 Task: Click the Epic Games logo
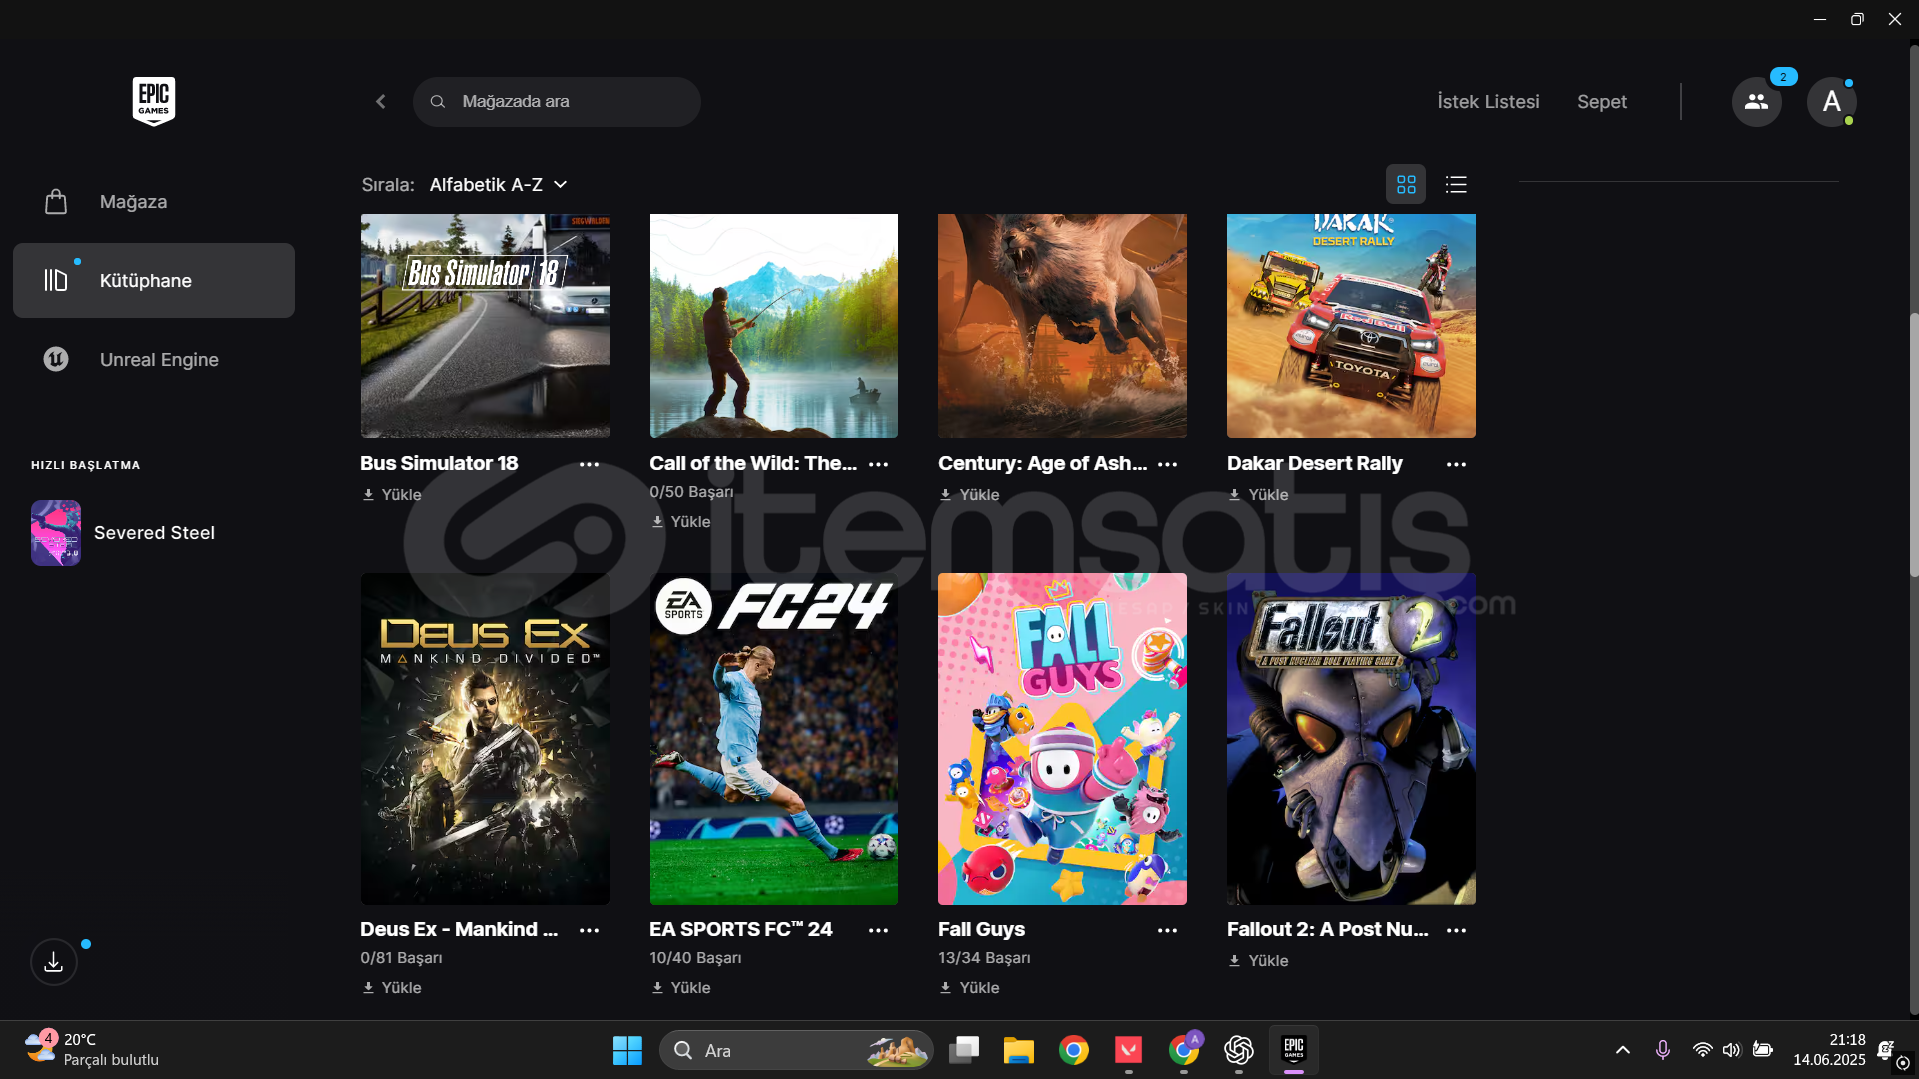tap(154, 101)
